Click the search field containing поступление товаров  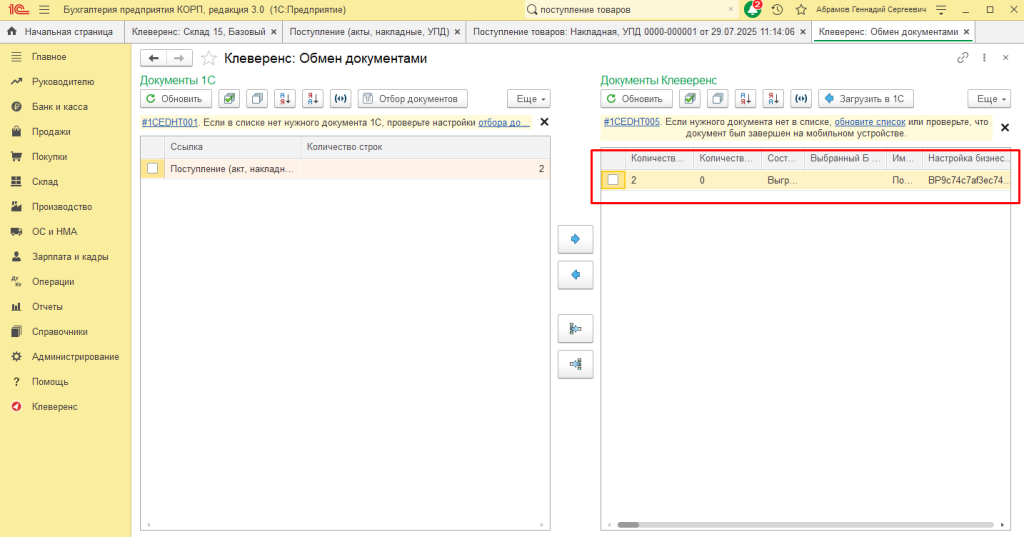pos(630,9)
